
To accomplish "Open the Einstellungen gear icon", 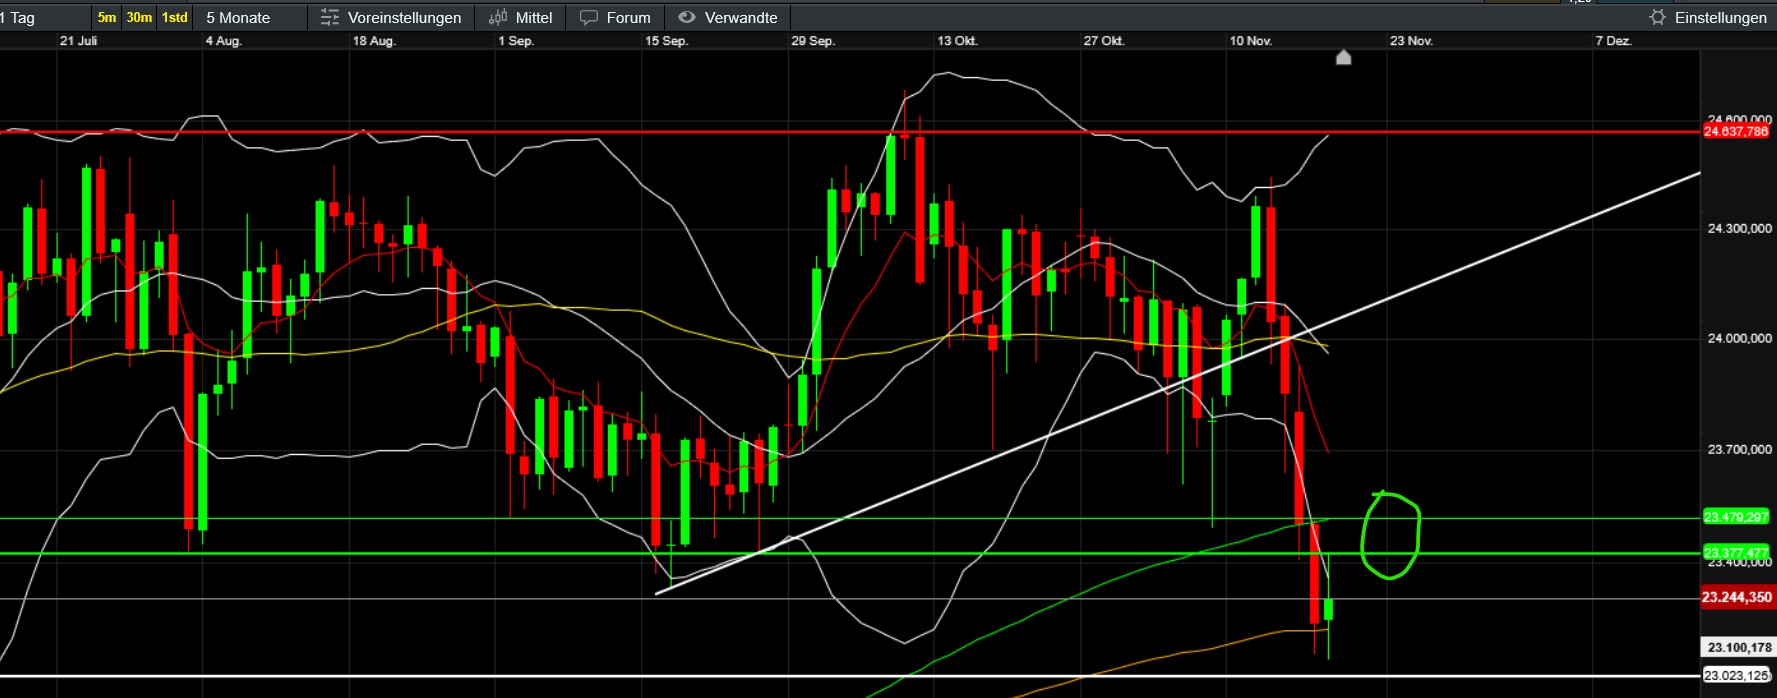I will point(1657,18).
